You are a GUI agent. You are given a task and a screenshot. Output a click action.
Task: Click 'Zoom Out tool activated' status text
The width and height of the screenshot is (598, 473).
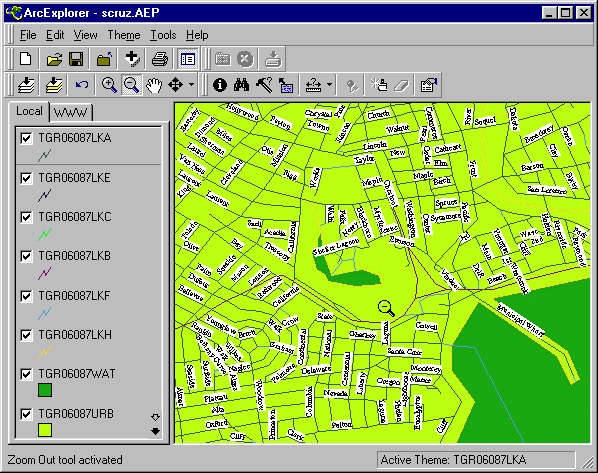click(65, 460)
